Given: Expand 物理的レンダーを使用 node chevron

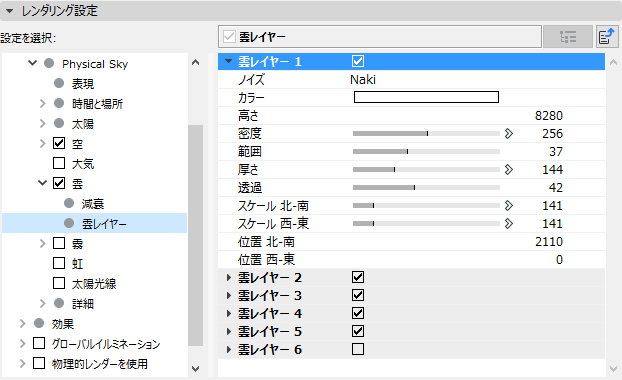Looking at the screenshot, I should 23,363.
